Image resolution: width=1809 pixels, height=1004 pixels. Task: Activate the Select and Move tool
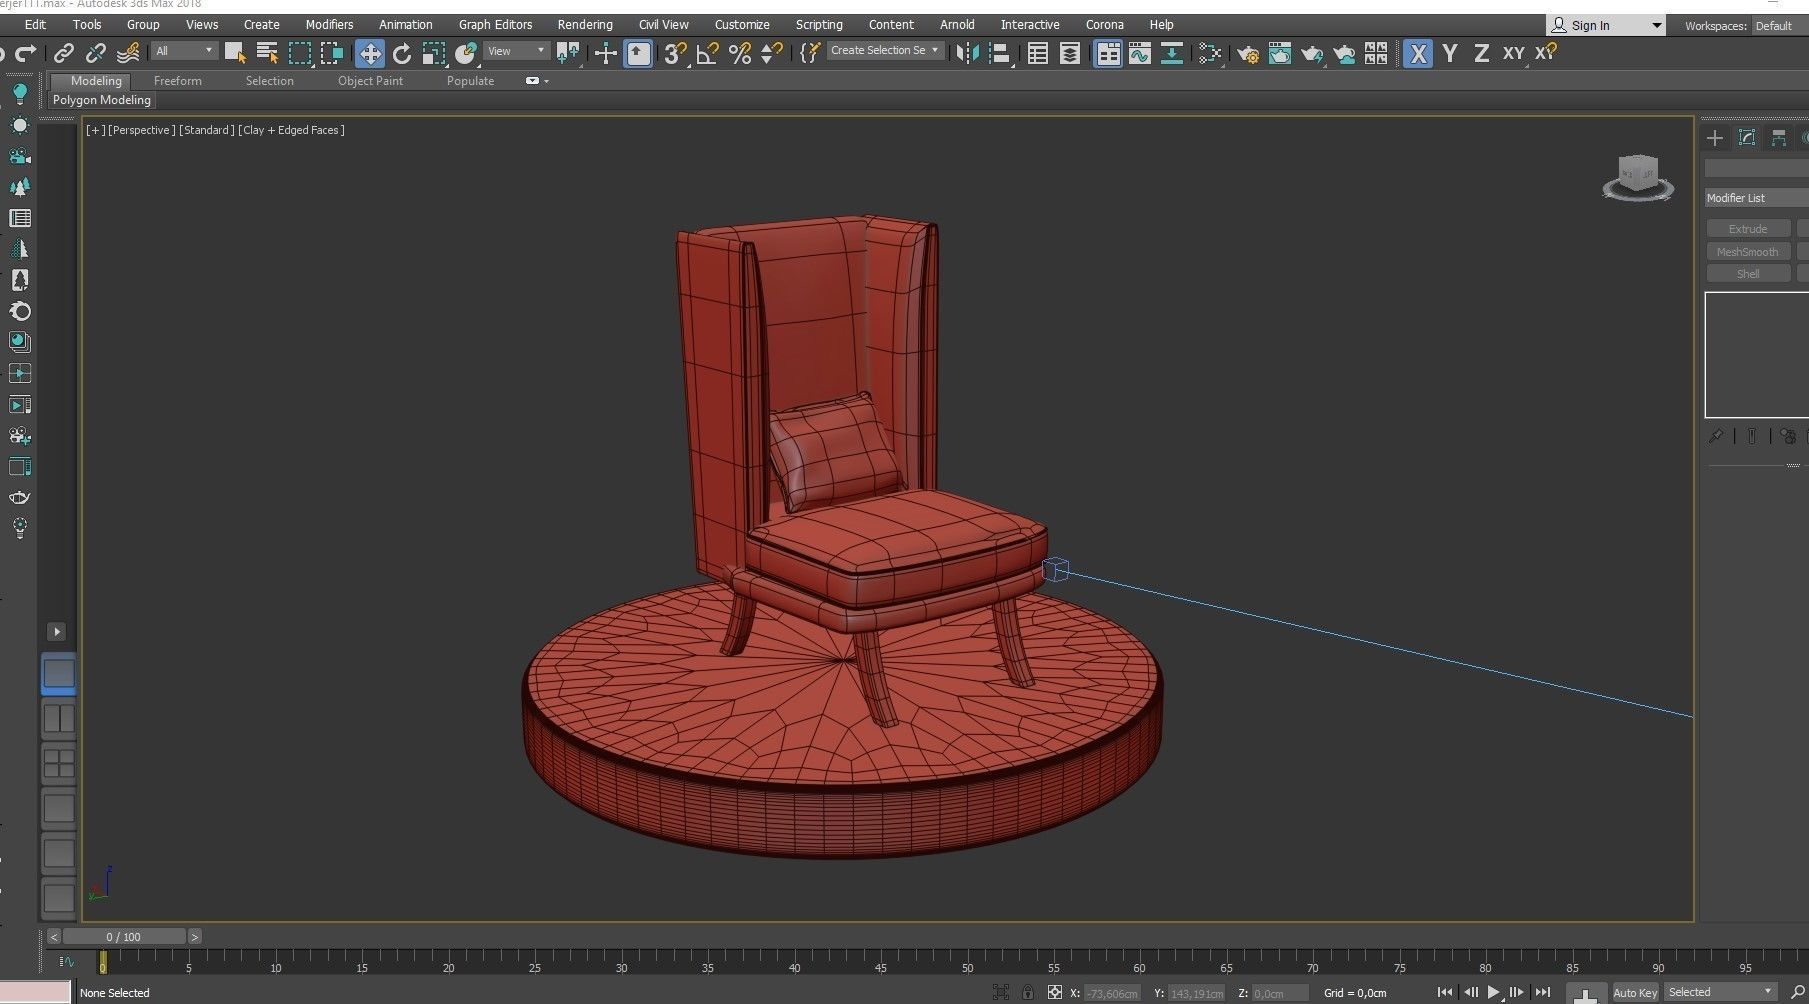(370, 53)
